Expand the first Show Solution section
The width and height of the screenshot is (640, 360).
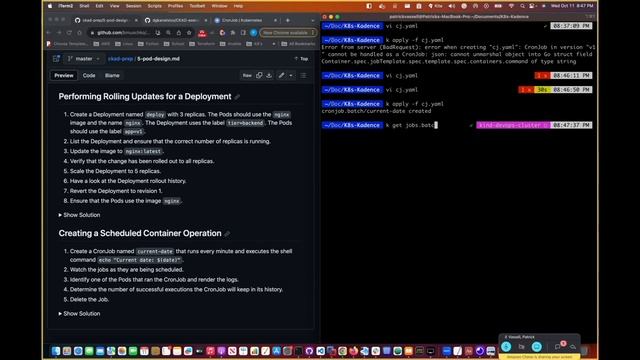[79, 215]
